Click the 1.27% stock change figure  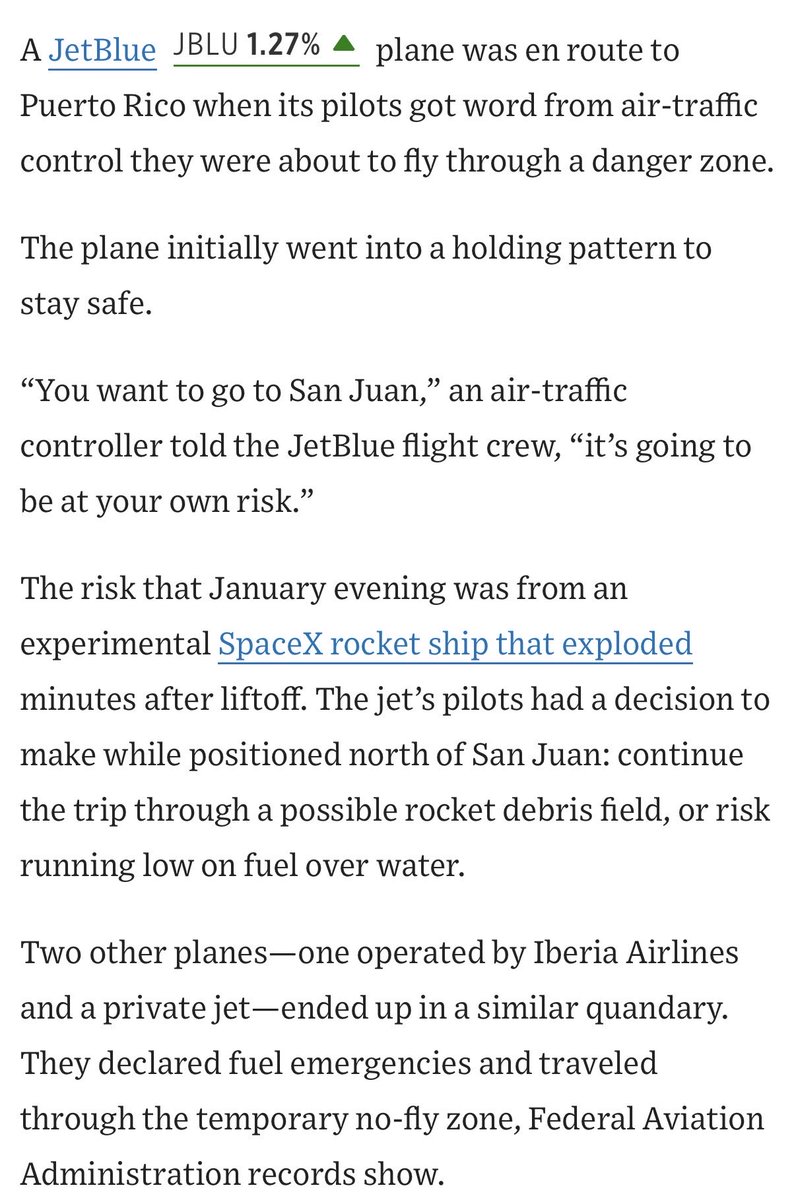click(285, 45)
